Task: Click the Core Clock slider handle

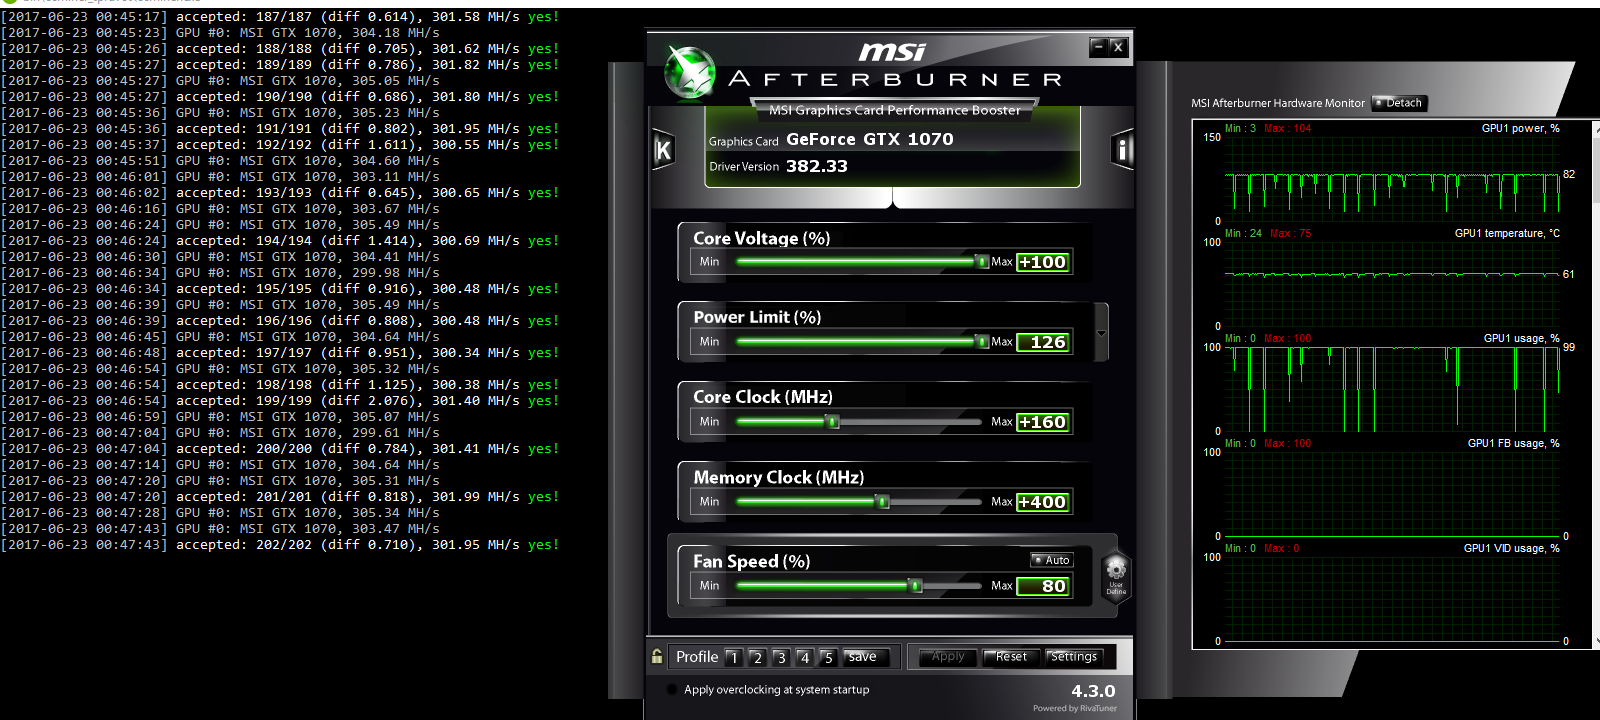Action: [x=832, y=422]
